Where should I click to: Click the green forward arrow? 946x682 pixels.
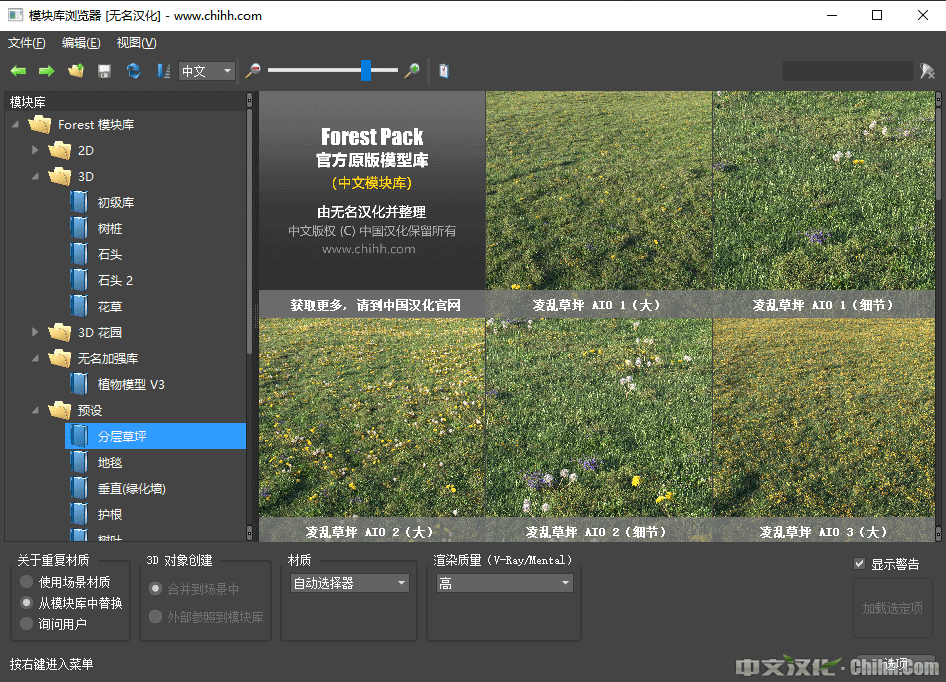click(46, 71)
